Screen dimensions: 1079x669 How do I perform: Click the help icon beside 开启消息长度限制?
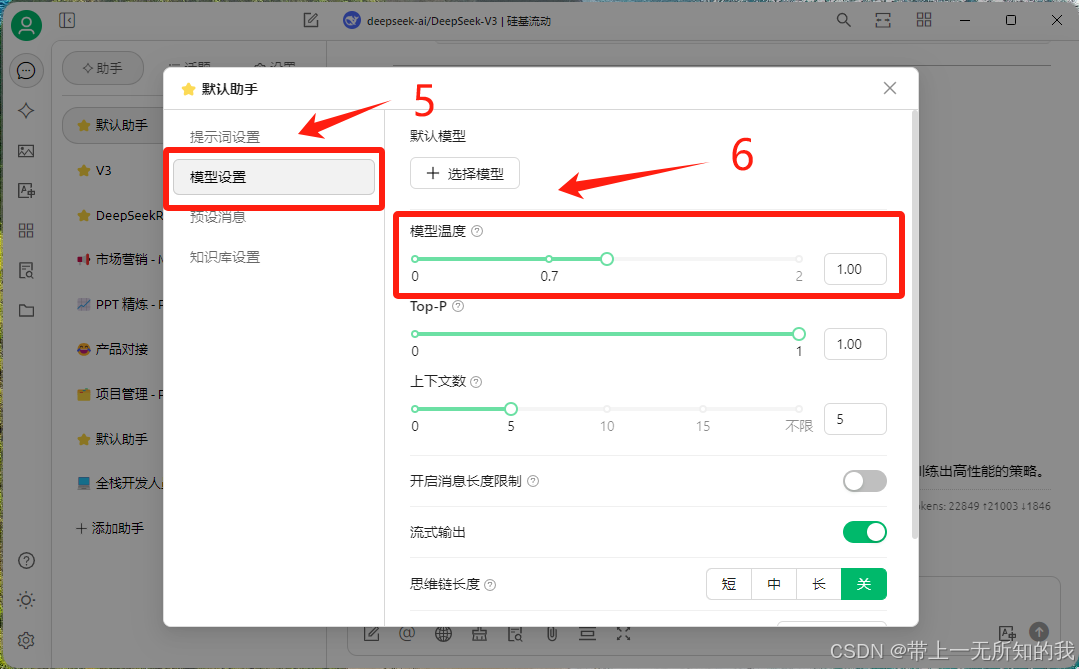[533, 481]
